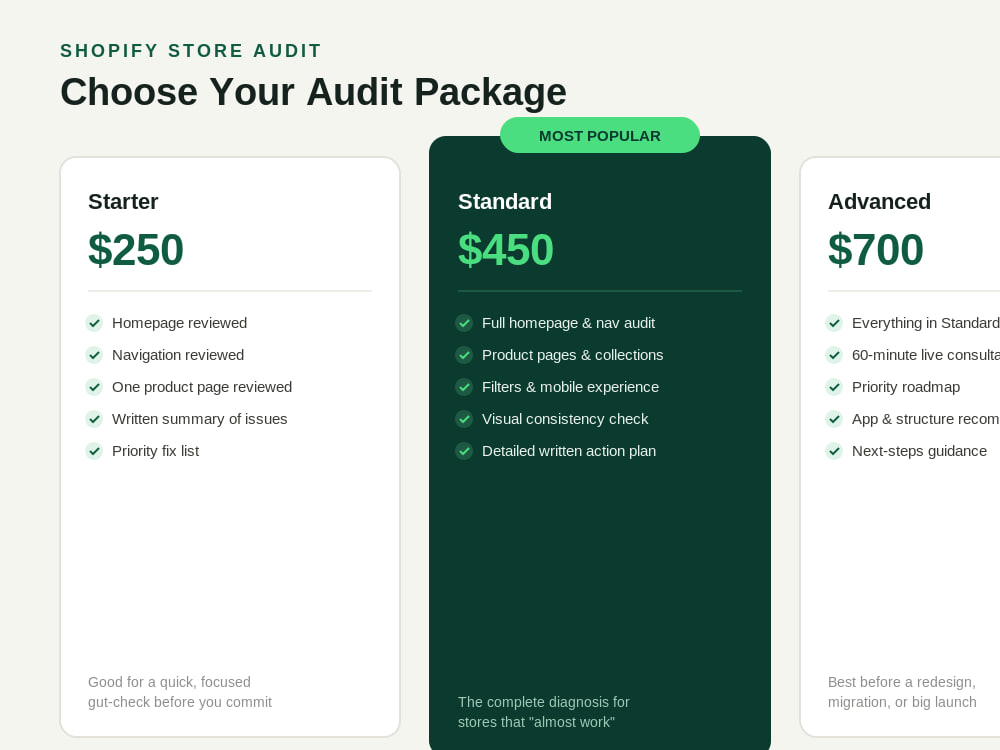Screen dimensions: 1000x750
Task: Click the MOST POPULAR badge
Action: [x=600, y=135]
